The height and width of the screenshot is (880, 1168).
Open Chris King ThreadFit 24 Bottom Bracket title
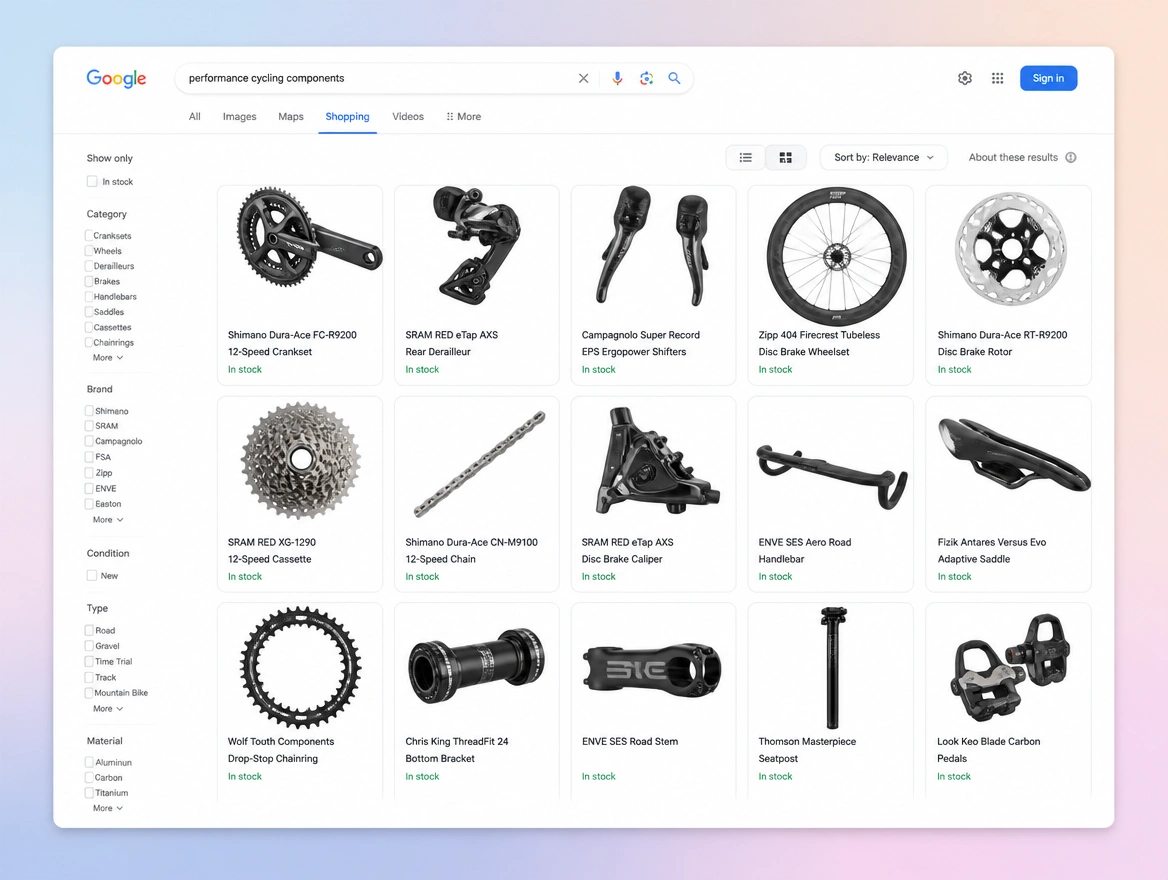(457, 750)
